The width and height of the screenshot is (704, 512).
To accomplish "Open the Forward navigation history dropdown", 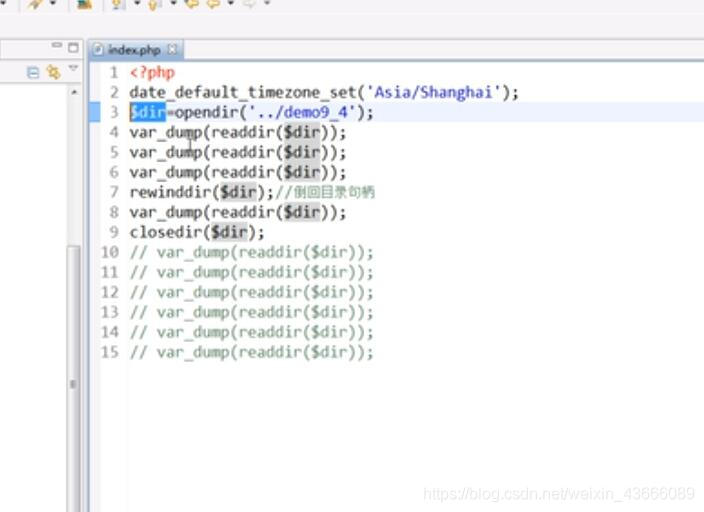I will tap(267, 3).
